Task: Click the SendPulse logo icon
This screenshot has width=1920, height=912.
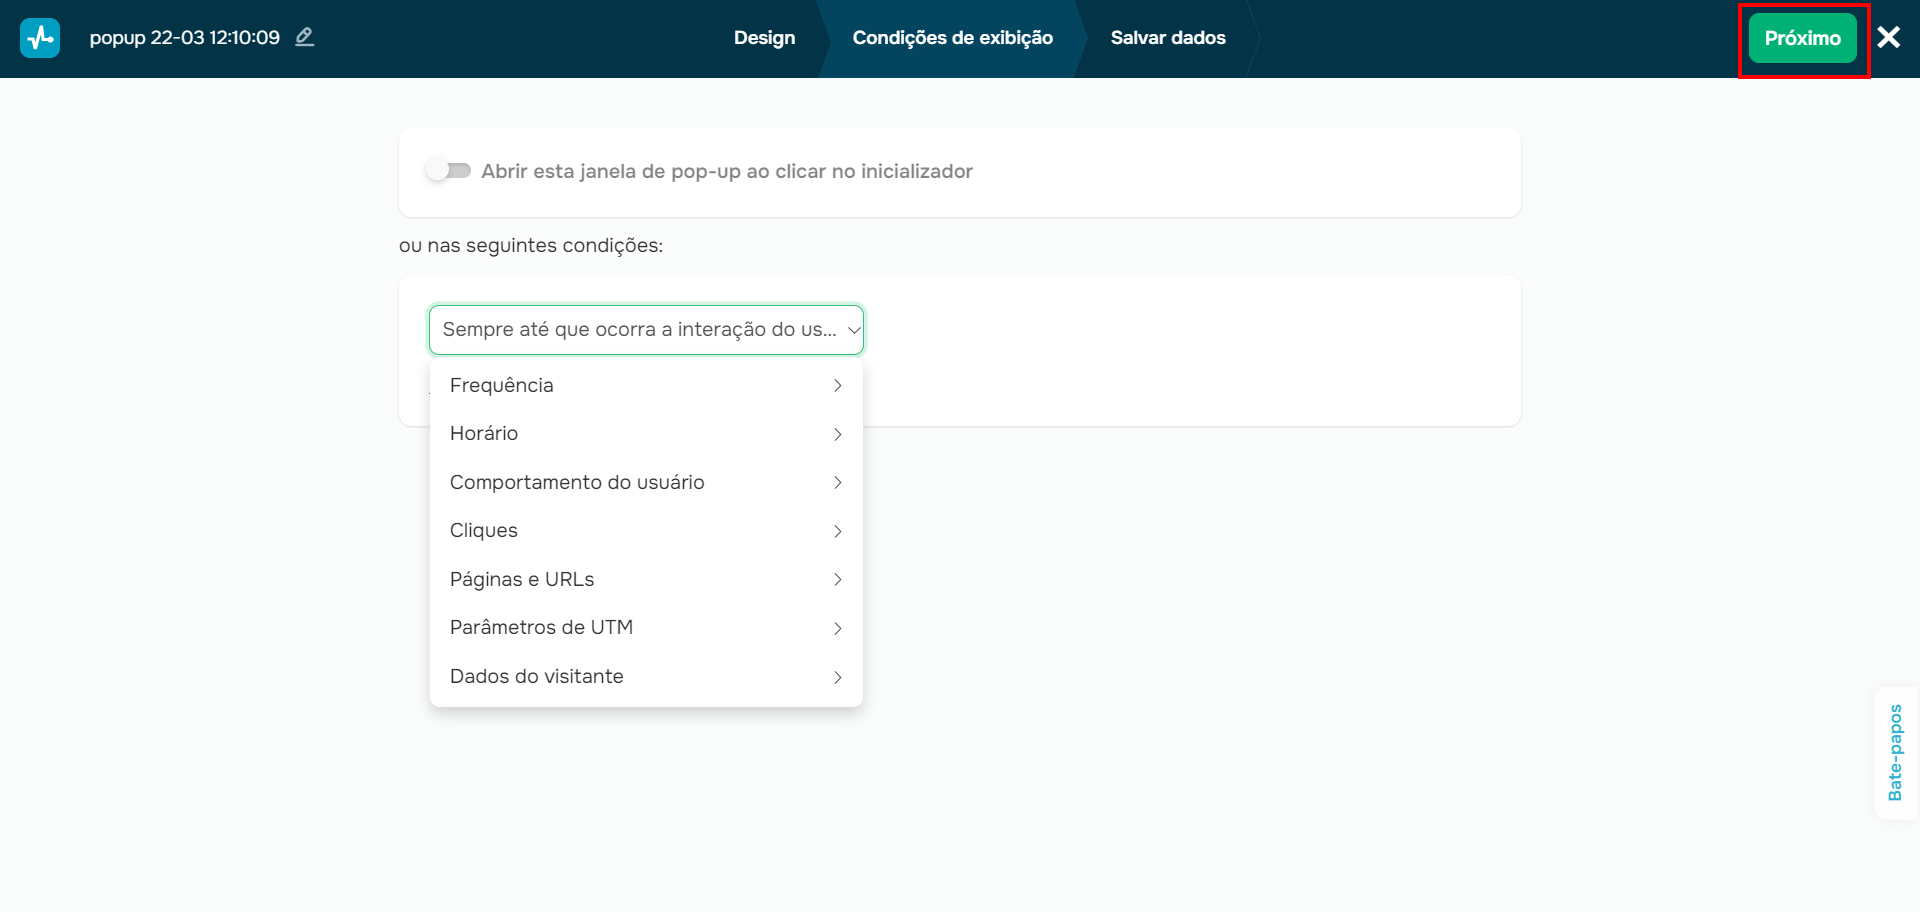Action: click(40, 38)
